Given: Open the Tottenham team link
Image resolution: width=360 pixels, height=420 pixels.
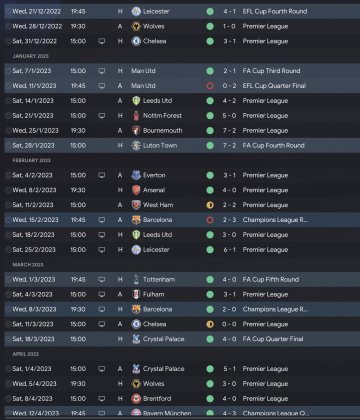Looking at the screenshot, I should (159, 280).
